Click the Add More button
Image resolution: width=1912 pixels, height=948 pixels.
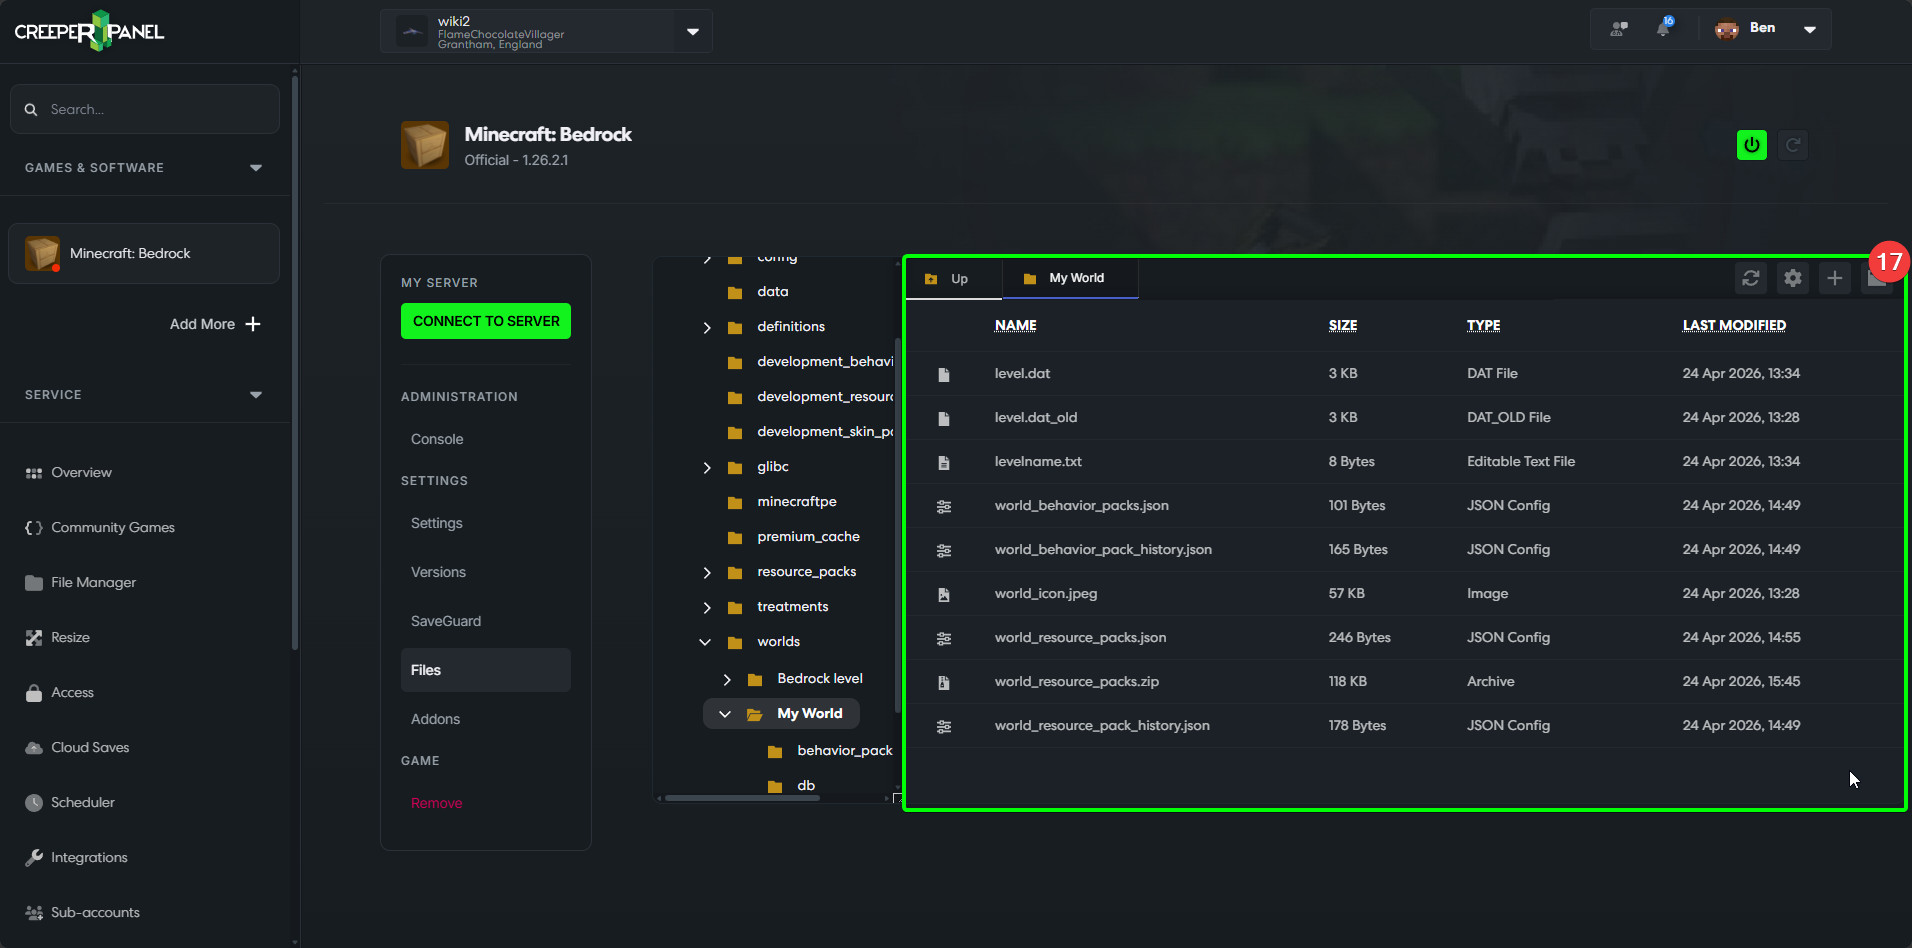pyautogui.click(x=215, y=324)
